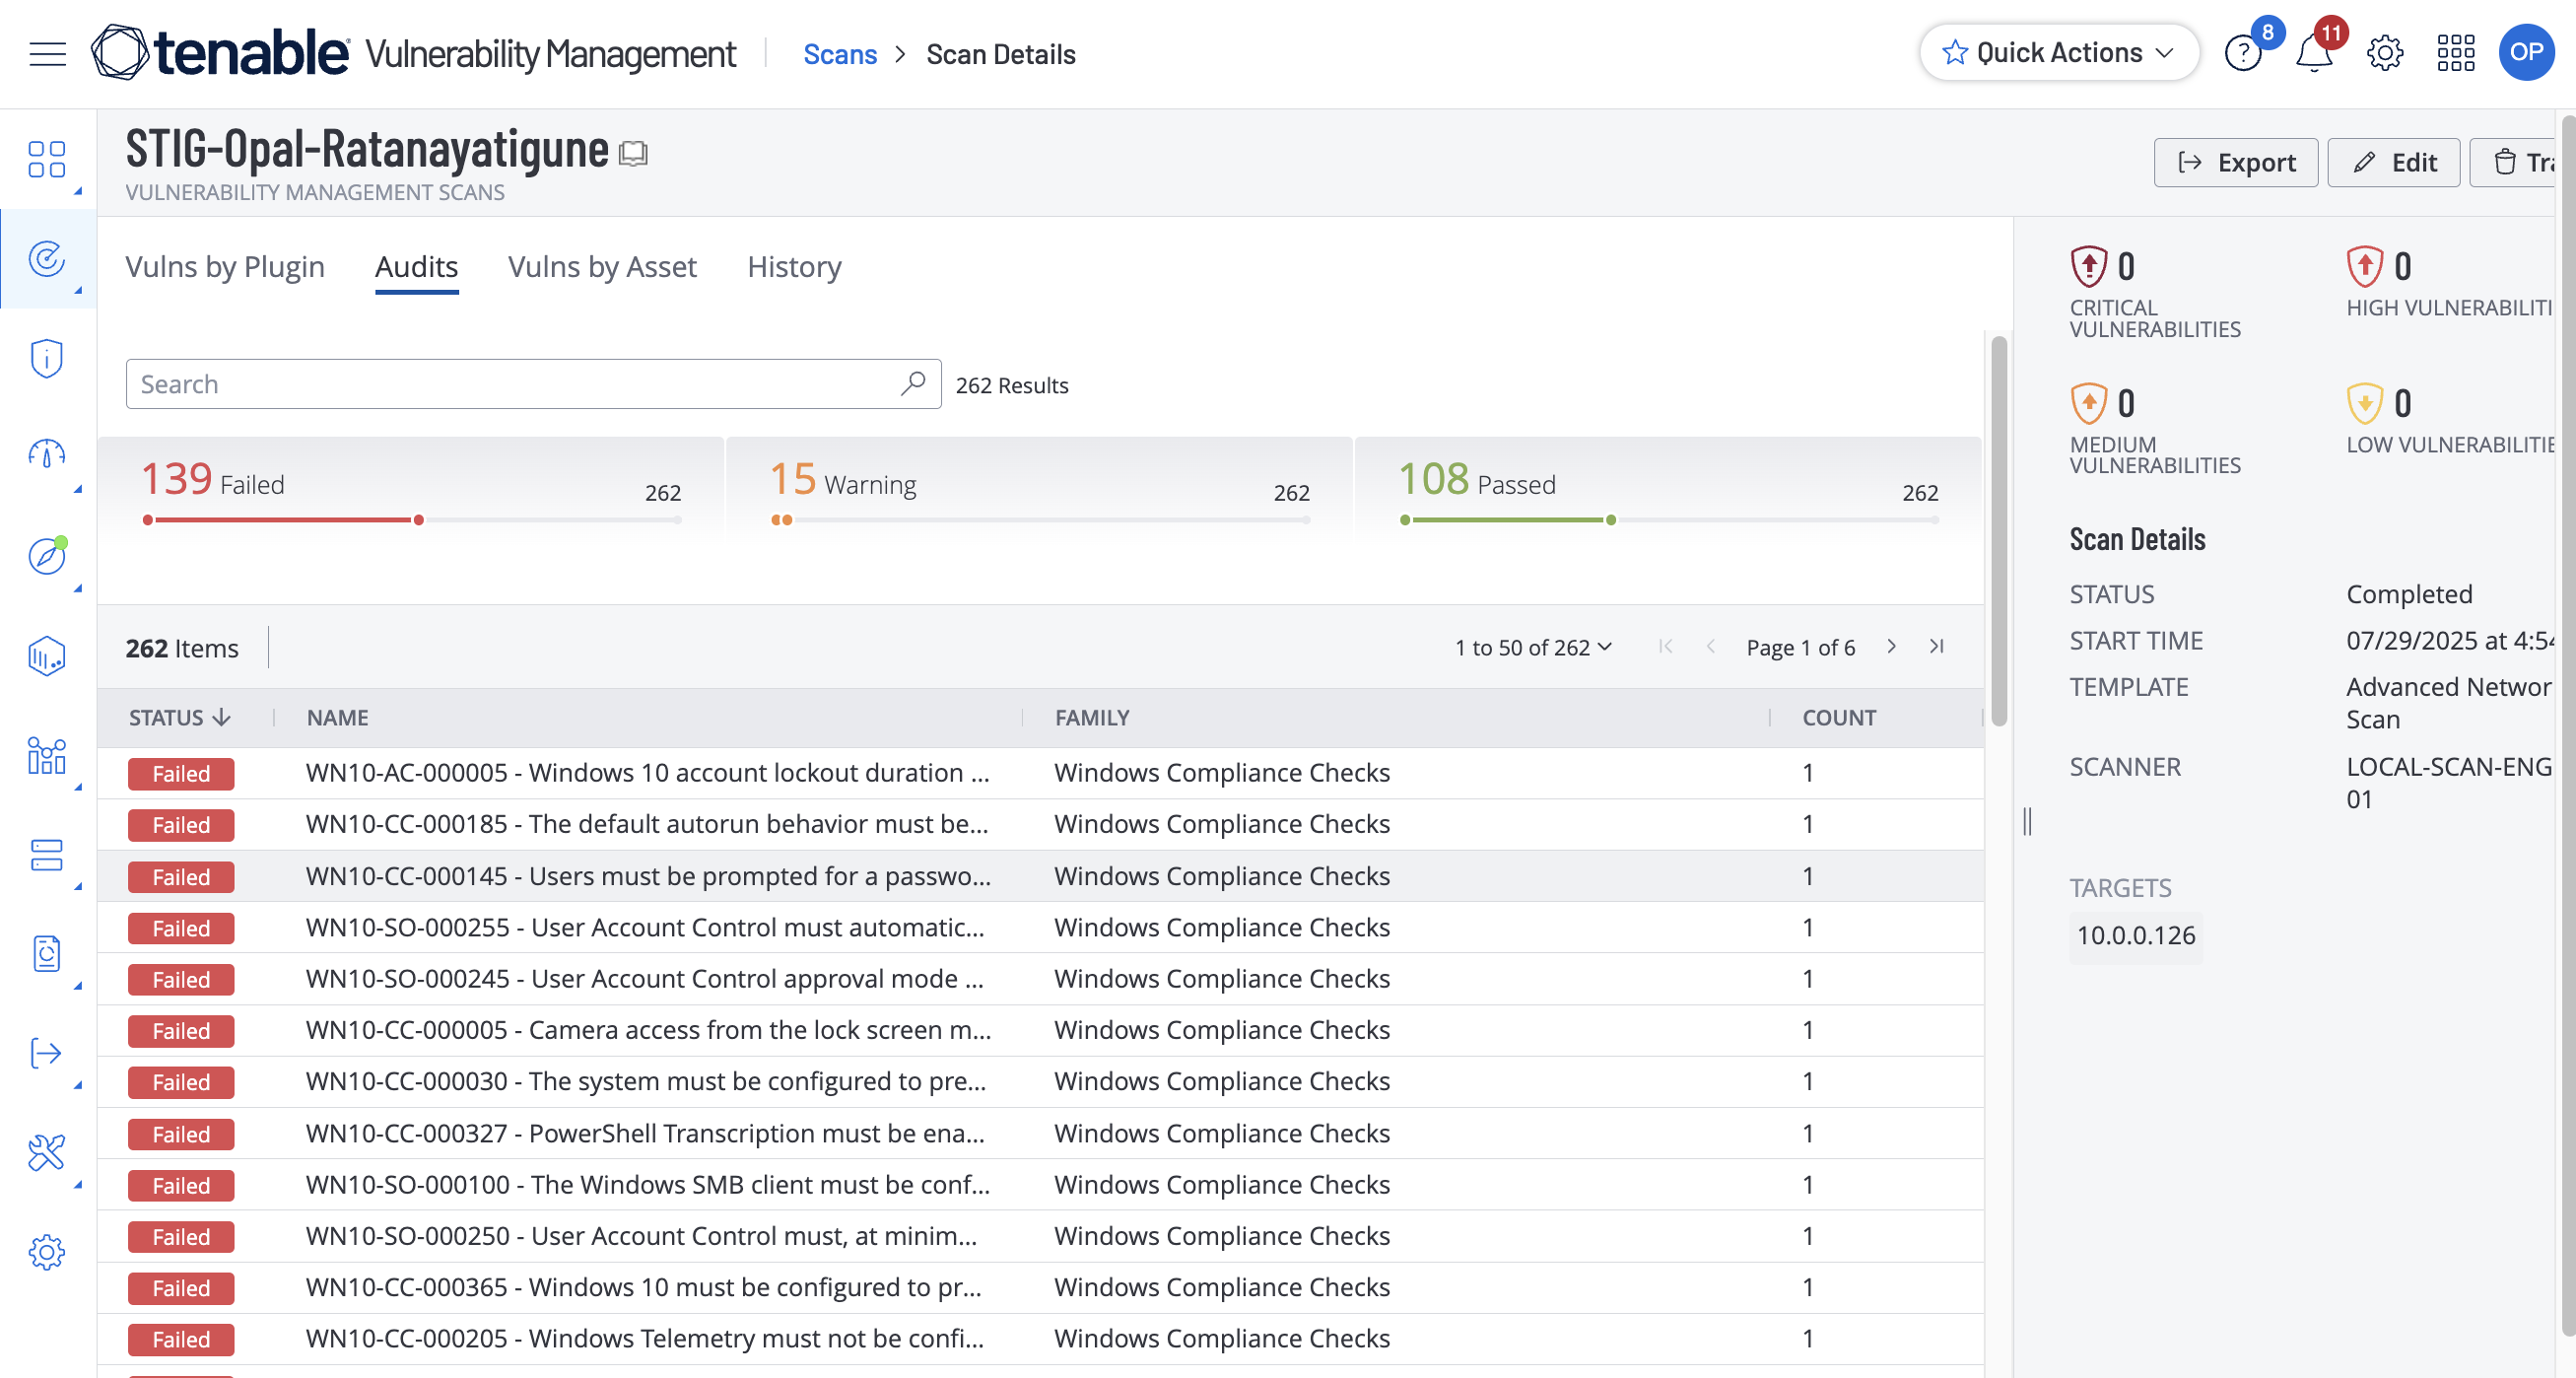The width and height of the screenshot is (2576, 1378).
Task: Select the target 10.0.0.126 chip
Action: tap(2135, 936)
